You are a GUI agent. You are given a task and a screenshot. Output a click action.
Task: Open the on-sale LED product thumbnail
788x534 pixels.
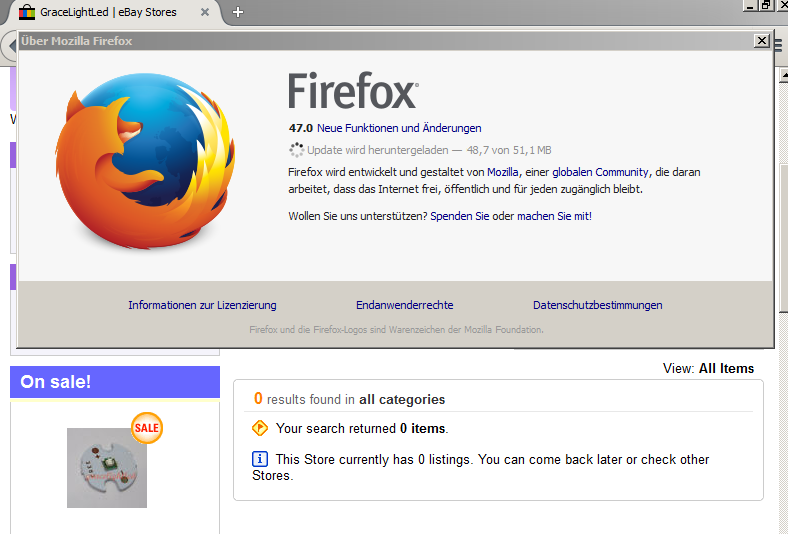coord(107,468)
